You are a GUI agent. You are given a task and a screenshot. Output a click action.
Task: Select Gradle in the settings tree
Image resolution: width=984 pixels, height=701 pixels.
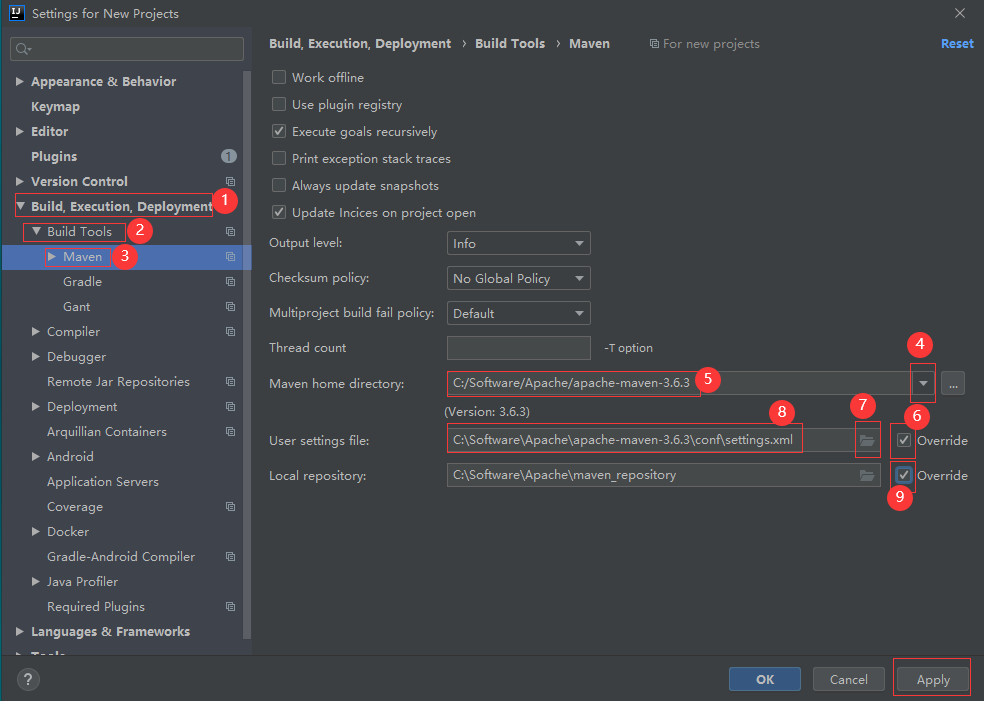click(82, 282)
